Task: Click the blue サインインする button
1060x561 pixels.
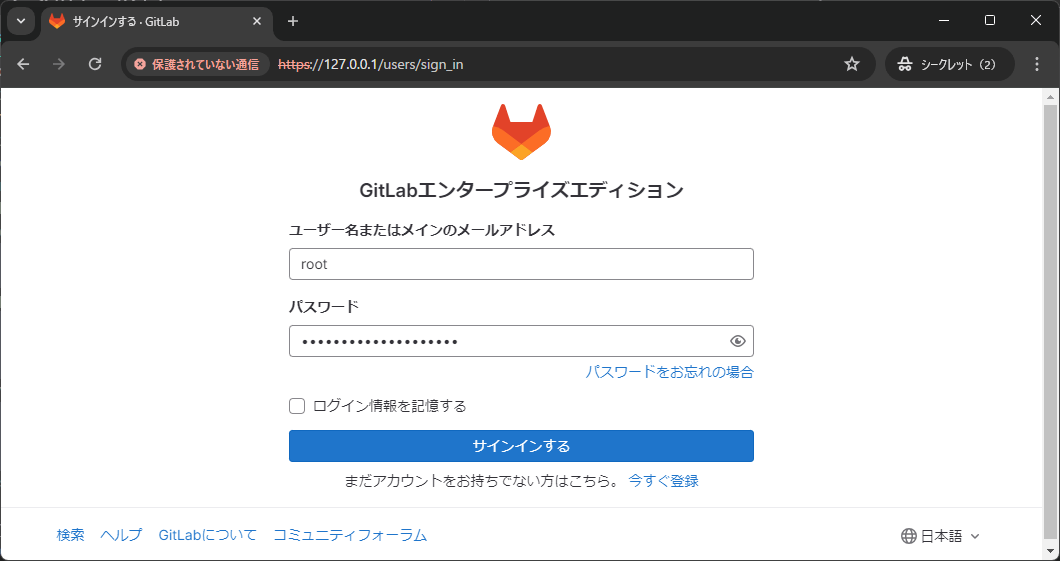Action: (x=521, y=446)
